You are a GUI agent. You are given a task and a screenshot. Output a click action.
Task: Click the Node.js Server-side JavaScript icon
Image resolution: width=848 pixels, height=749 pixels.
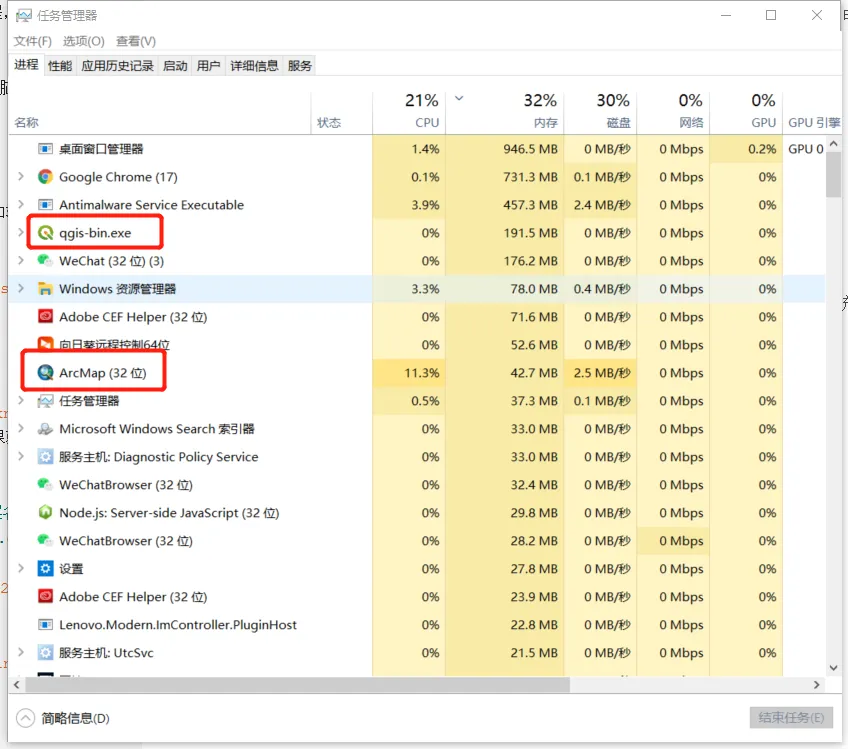click(45, 513)
